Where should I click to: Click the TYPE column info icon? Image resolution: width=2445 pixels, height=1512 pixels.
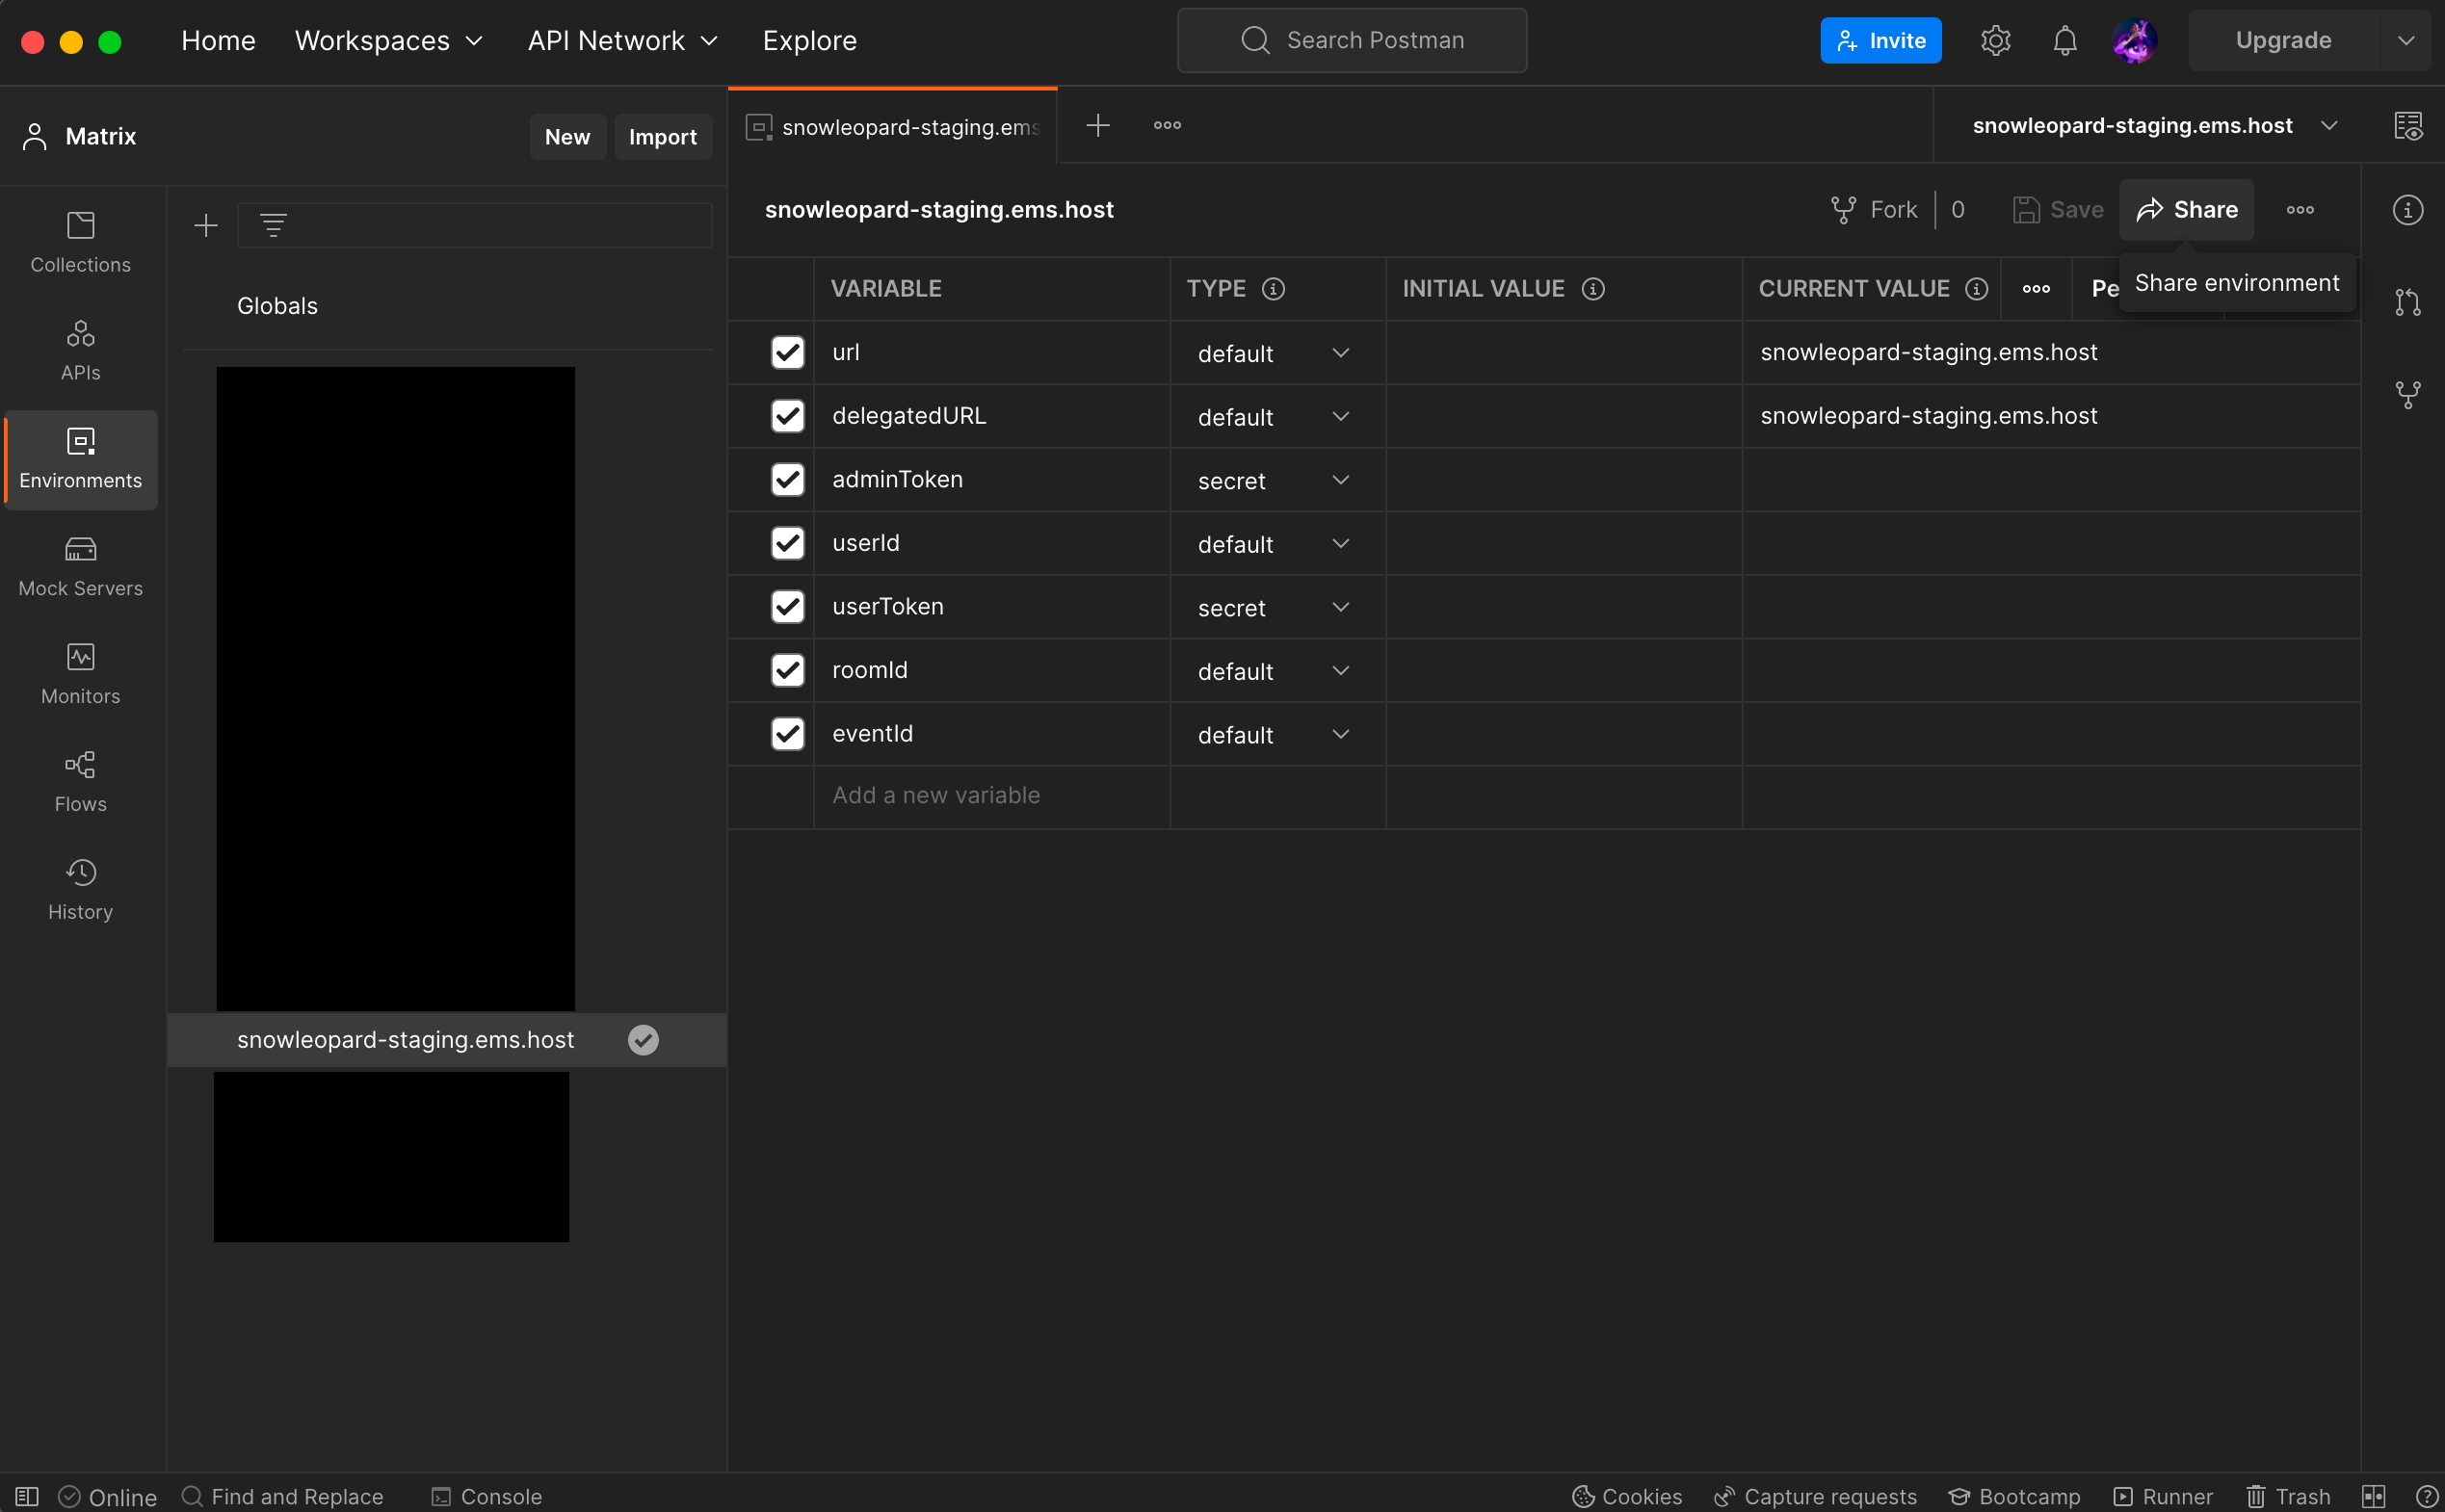1273,289
